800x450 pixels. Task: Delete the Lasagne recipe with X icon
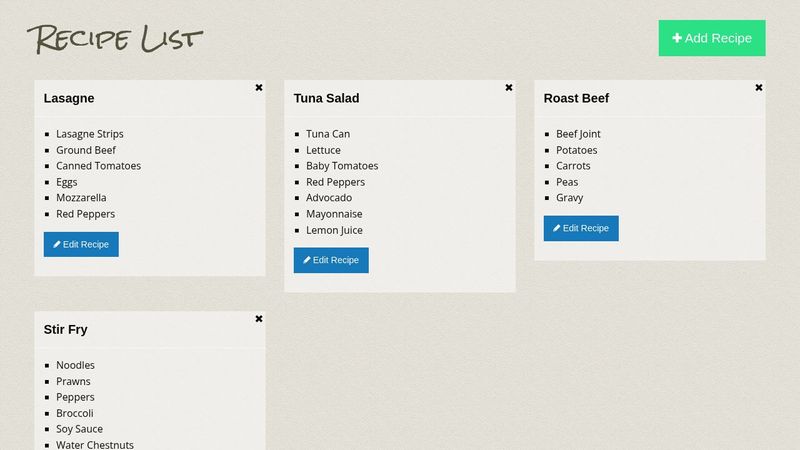[259, 88]
